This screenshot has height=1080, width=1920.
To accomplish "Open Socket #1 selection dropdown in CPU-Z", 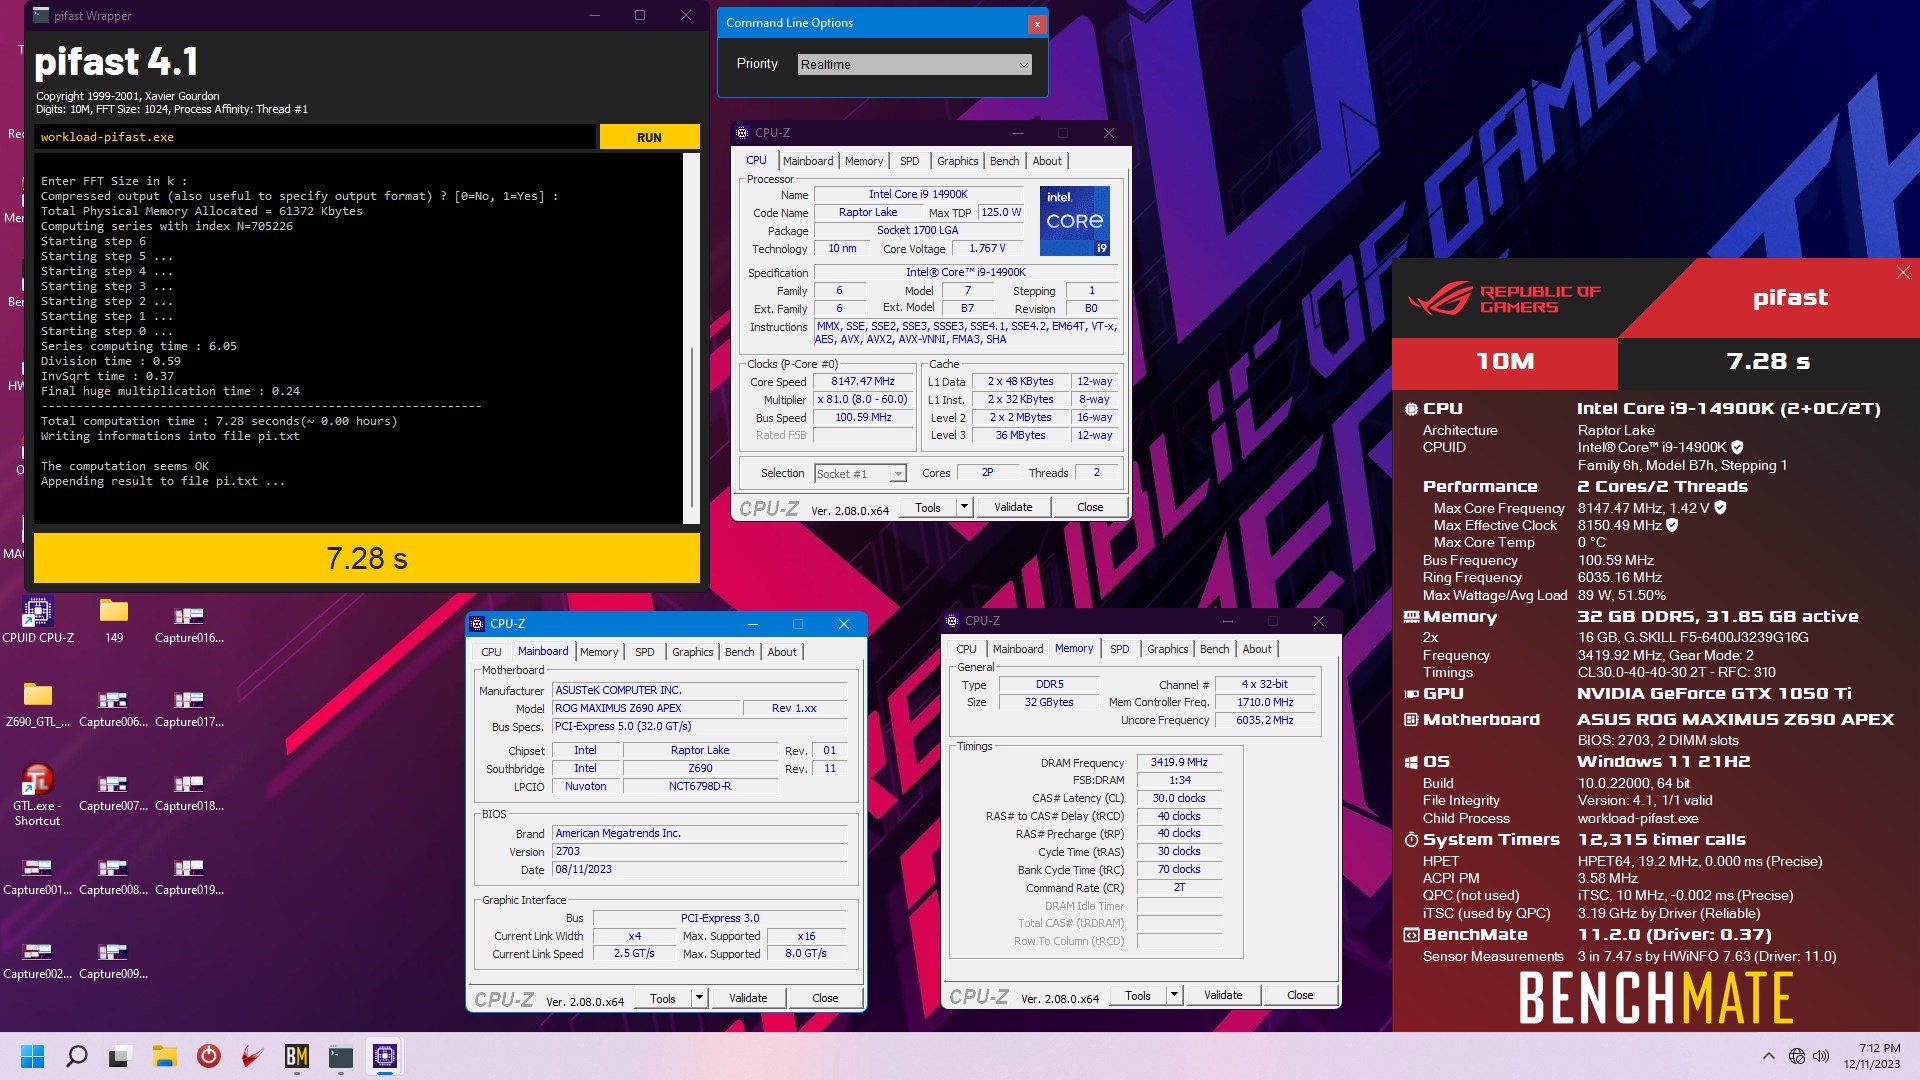I will click(860, 473).
